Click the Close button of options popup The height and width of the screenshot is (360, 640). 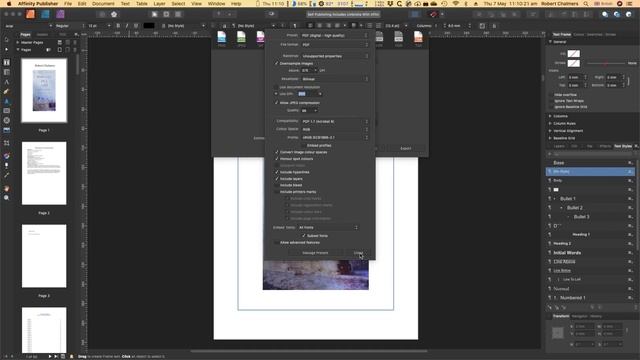358,253
